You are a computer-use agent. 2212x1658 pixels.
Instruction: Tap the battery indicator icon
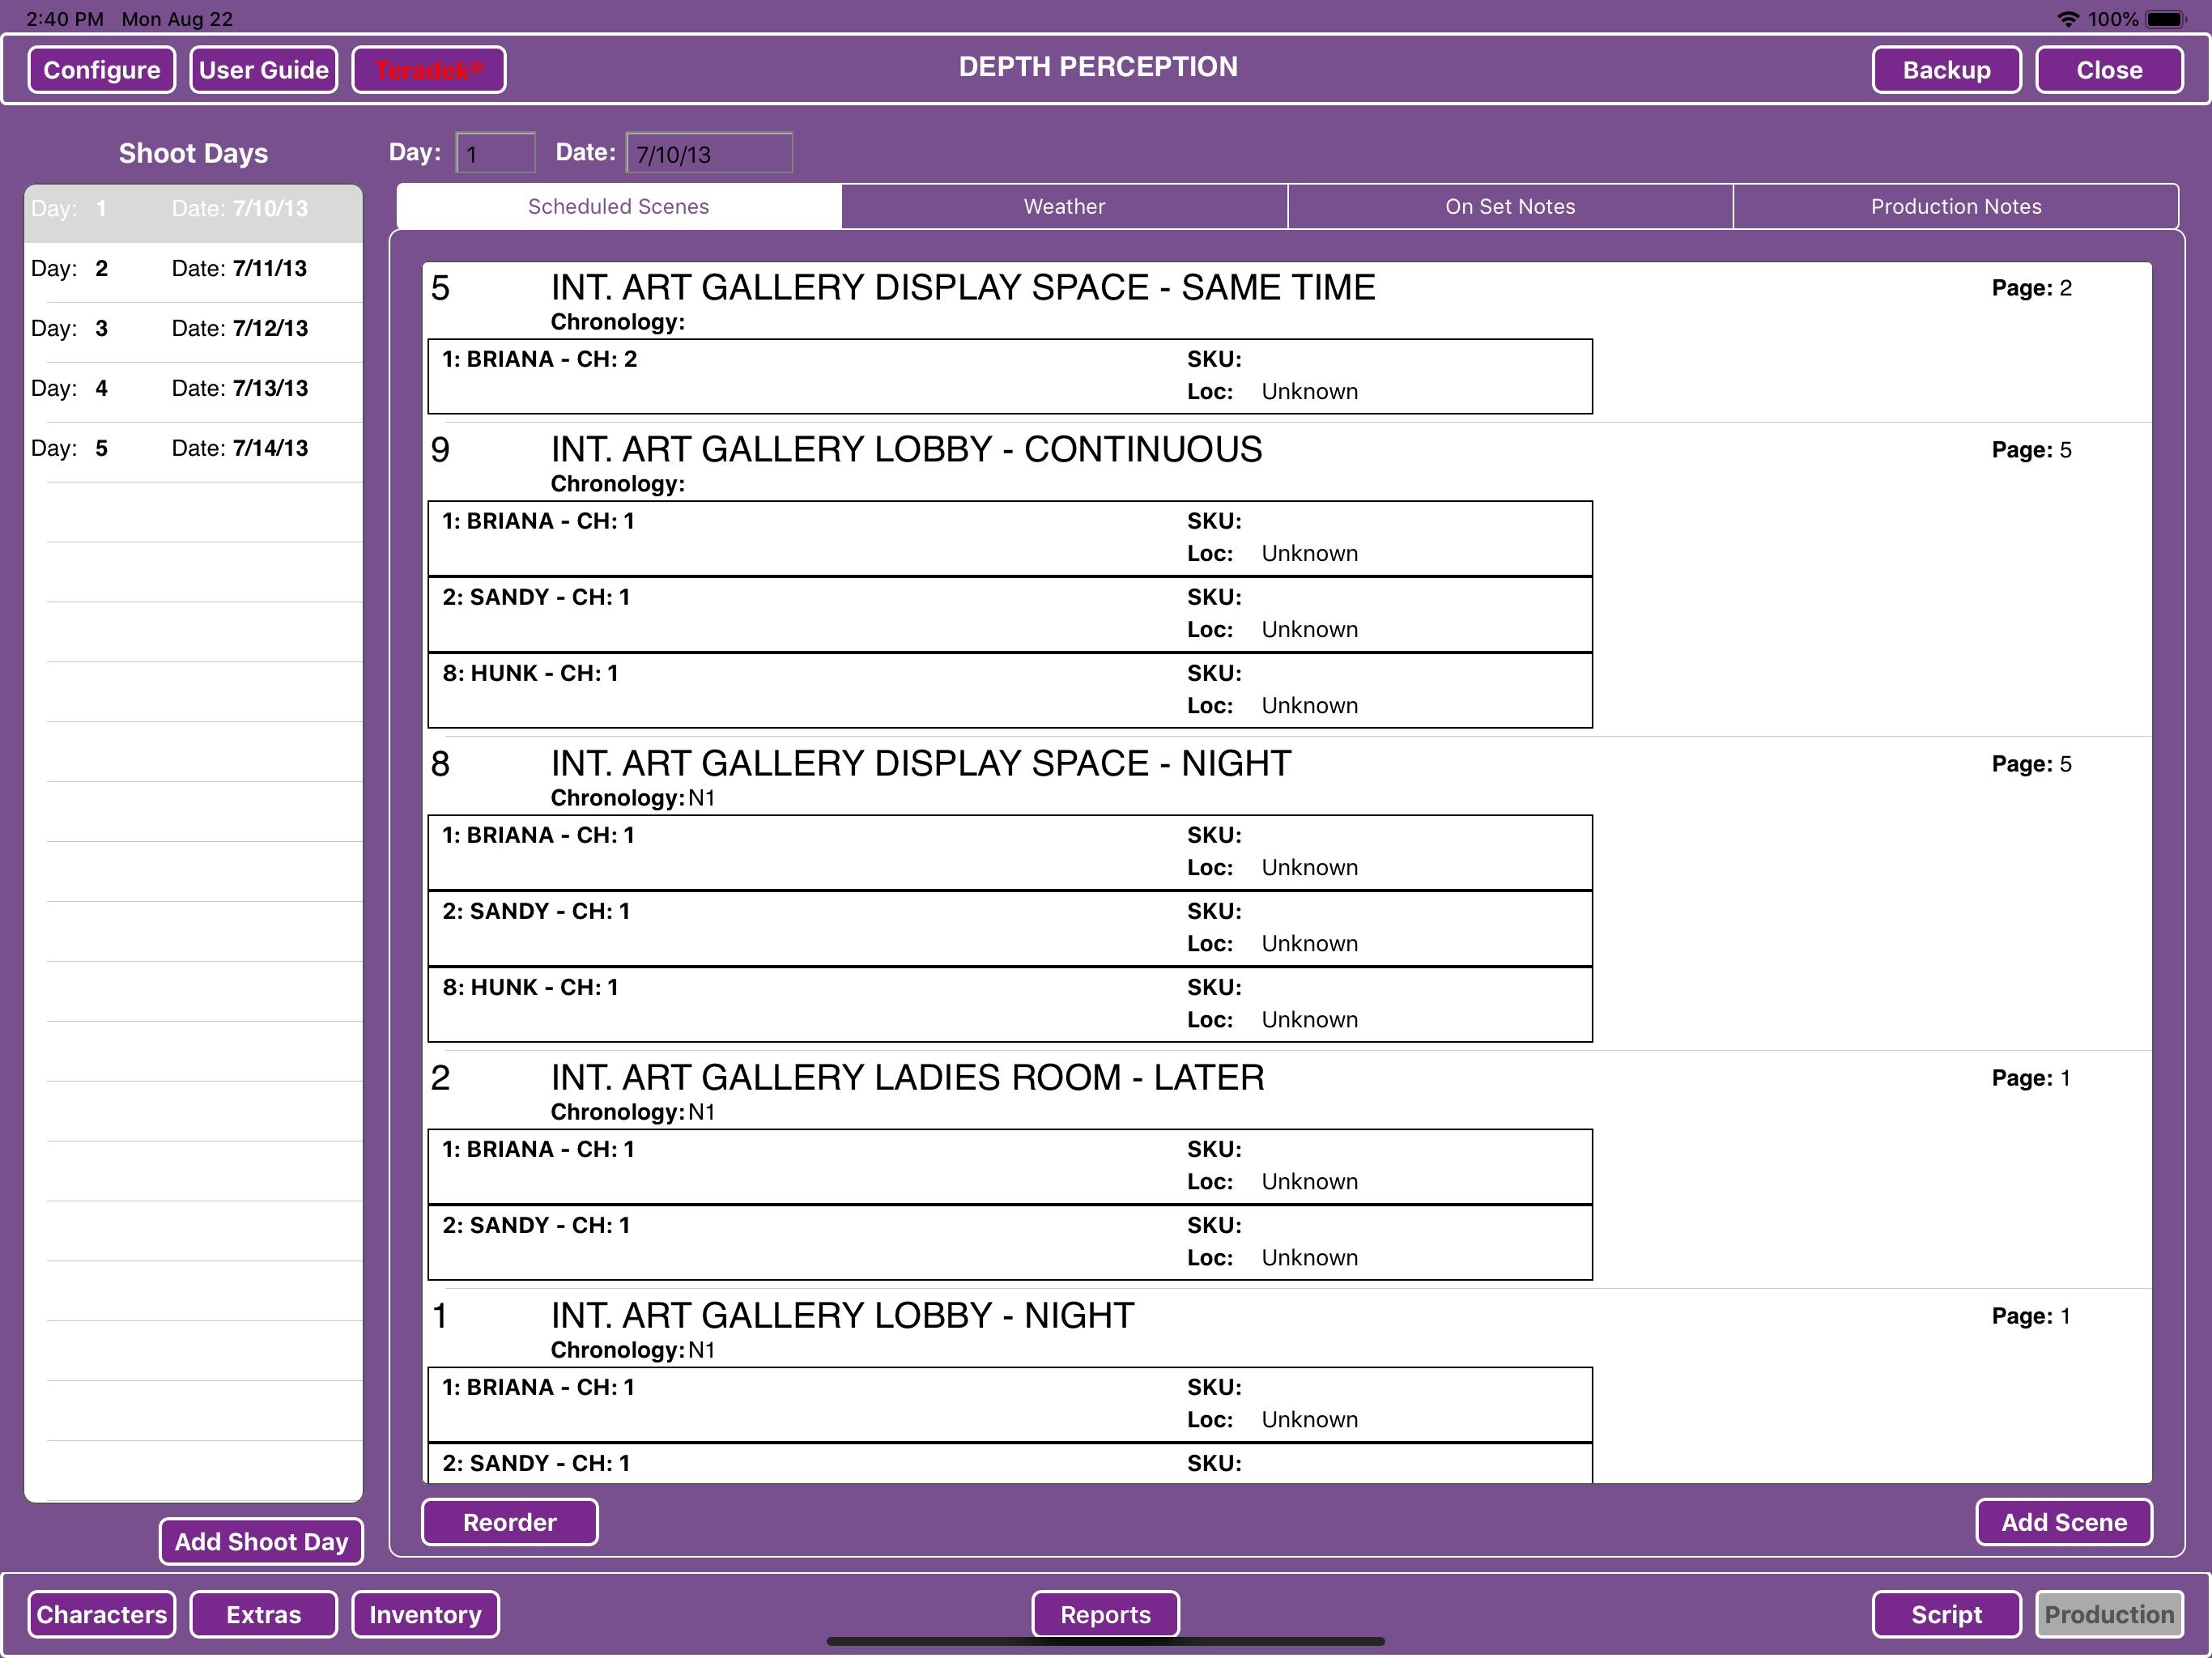[2165, 19]
